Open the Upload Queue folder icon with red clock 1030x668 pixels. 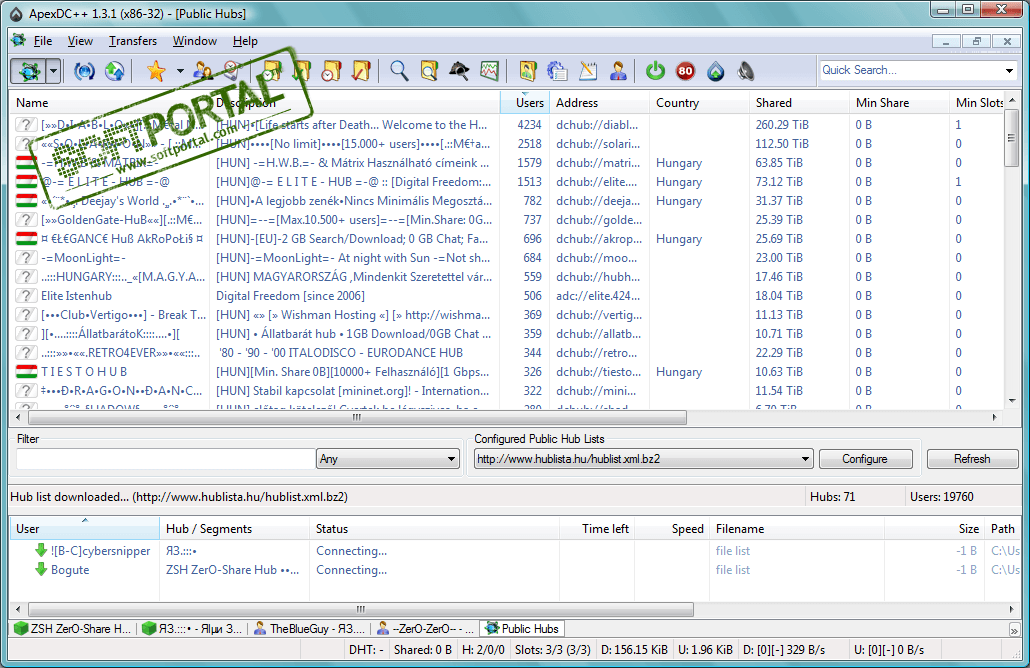click(x=331, y=71)
